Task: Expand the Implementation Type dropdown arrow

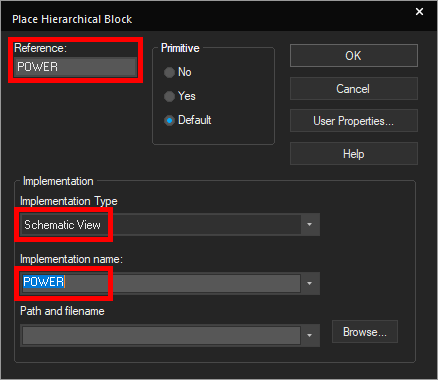Action: tap(309, 225)
